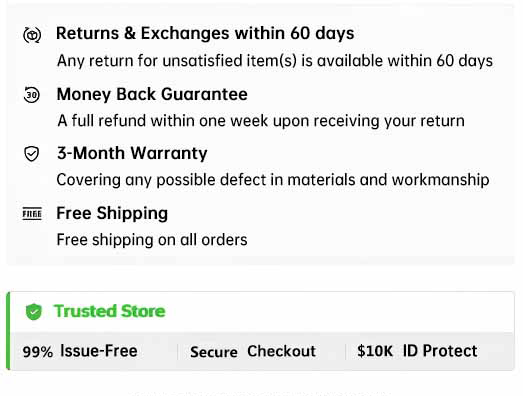
Task: Click the warranty shield checkmark icon
Action: pos(32,154)
